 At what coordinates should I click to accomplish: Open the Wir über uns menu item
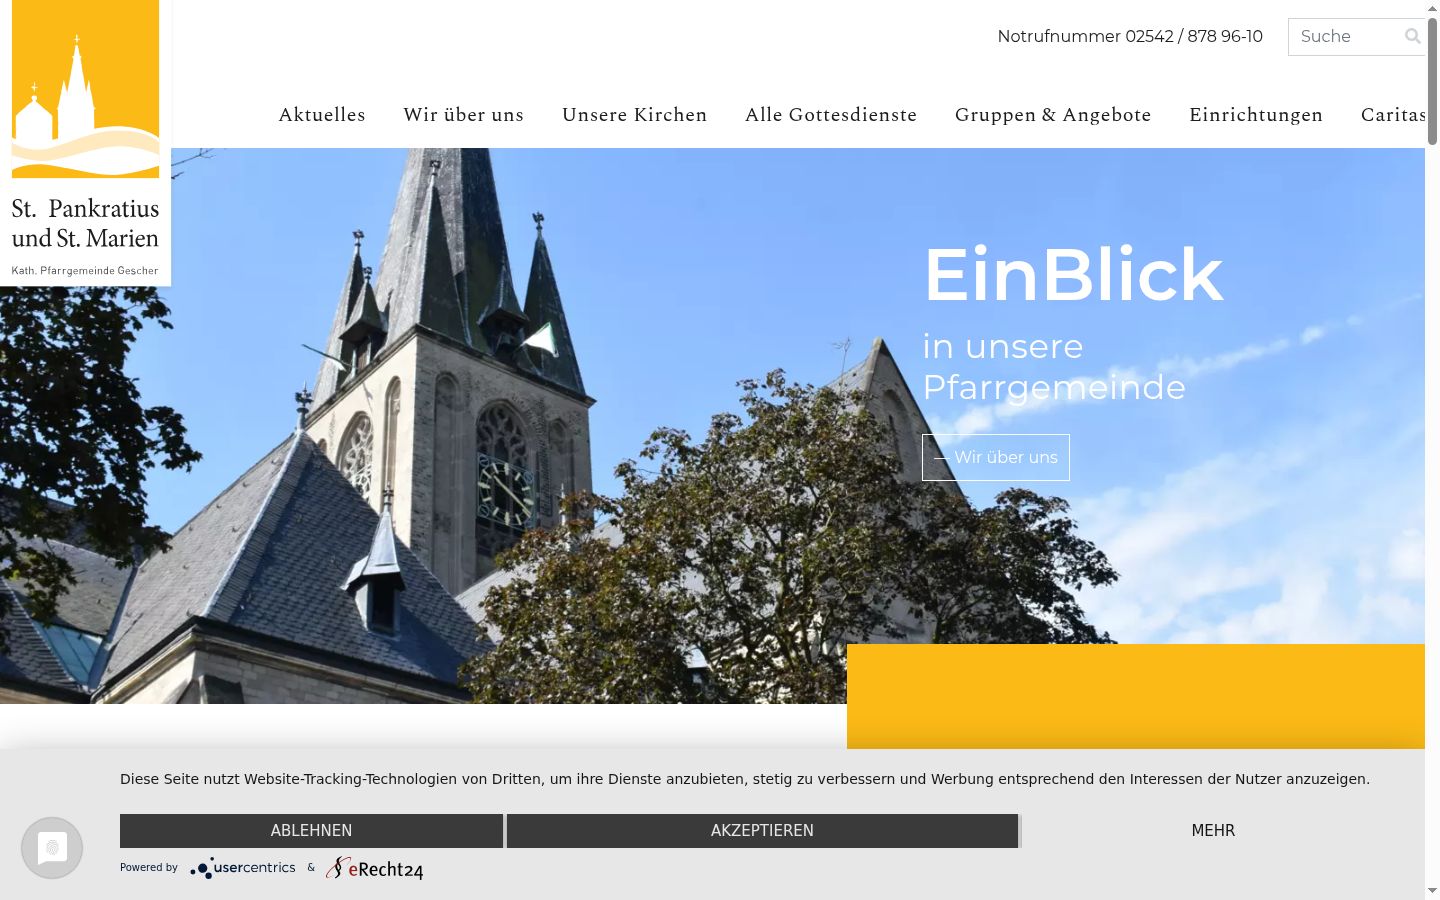point(464,115)
